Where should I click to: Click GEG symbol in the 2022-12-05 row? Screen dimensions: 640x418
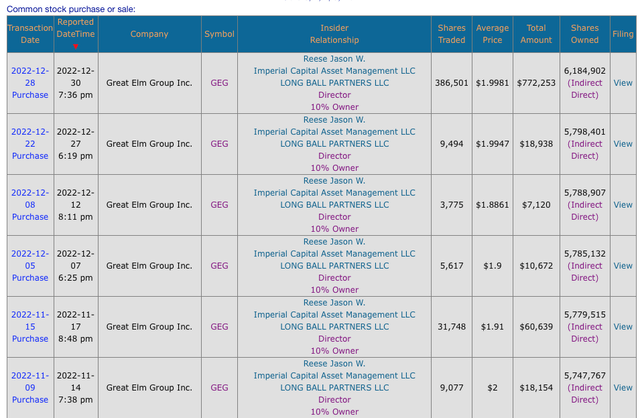[x=219, y=266]
